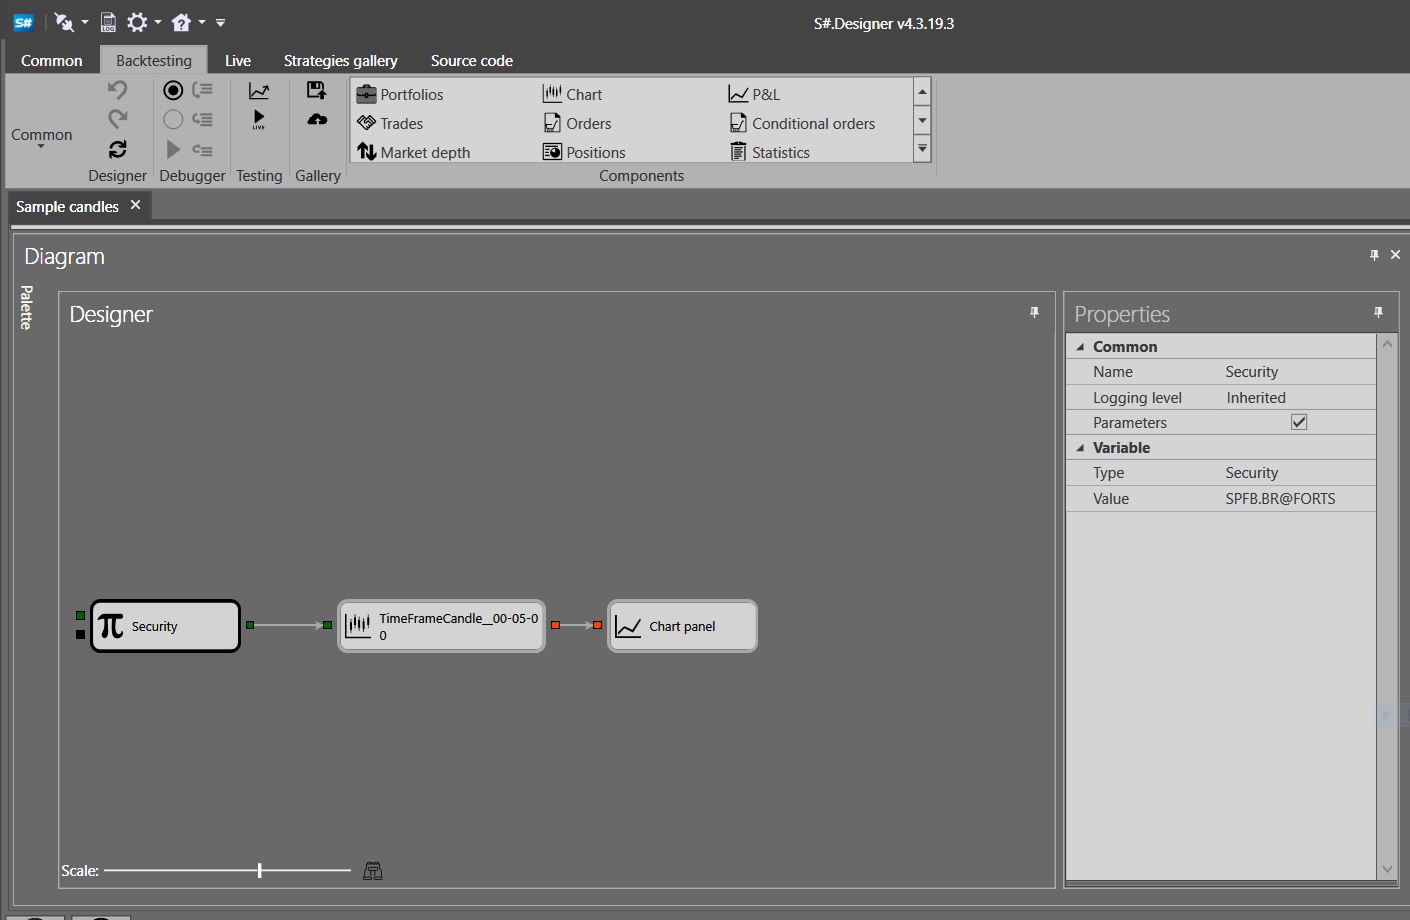This screenshot has width=1410, height=920.
Task: Click the connection plug icon
Action: pyautogui.click(x=64, y=22)
